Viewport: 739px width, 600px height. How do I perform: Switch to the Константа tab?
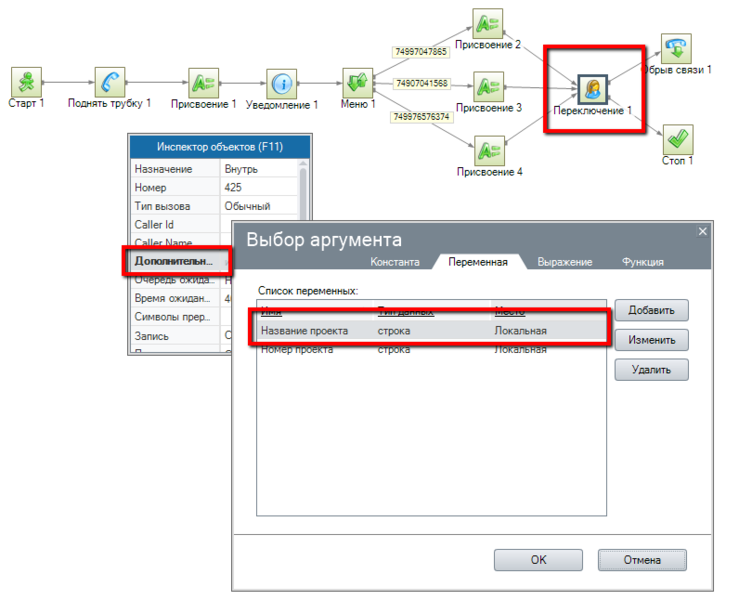[394, 262]
